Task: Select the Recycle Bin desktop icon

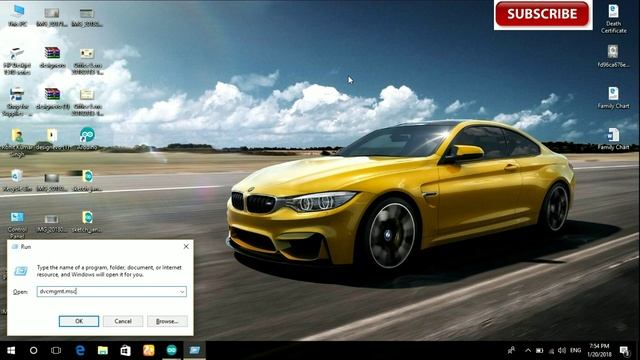Action: [17, 180]
